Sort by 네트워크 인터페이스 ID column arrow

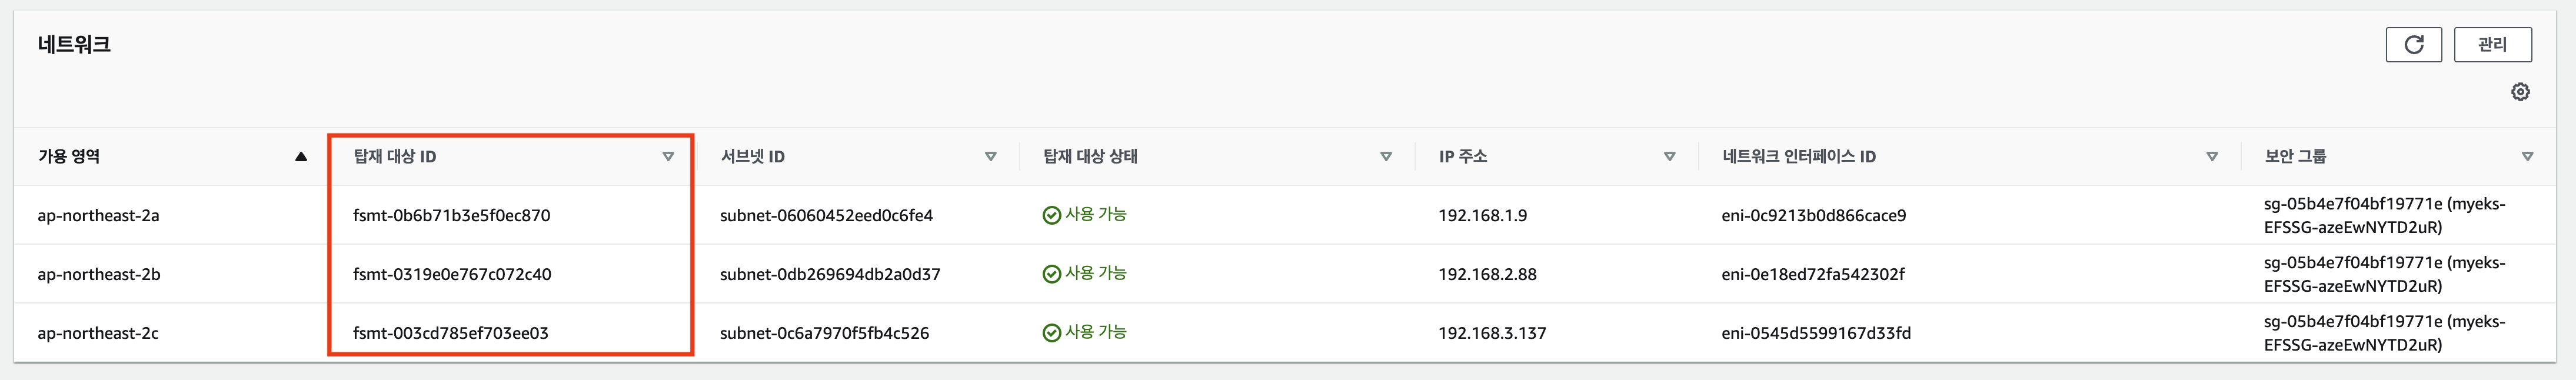coord(2211,156)
